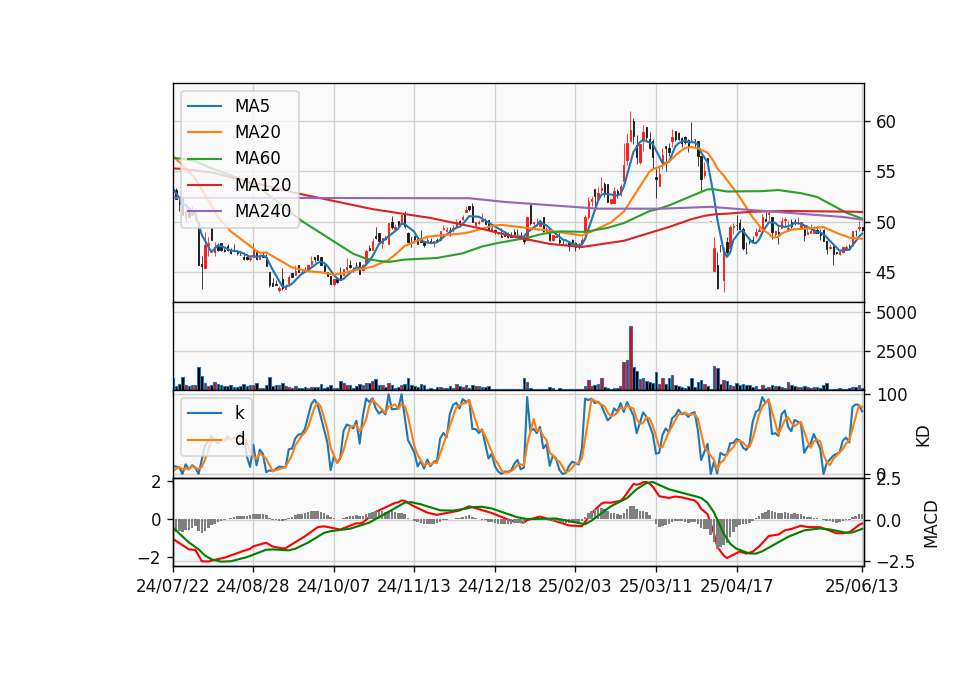Viewport: 960px width, 690px height.
Task: Click the MACD axis label
Action: 931,524
